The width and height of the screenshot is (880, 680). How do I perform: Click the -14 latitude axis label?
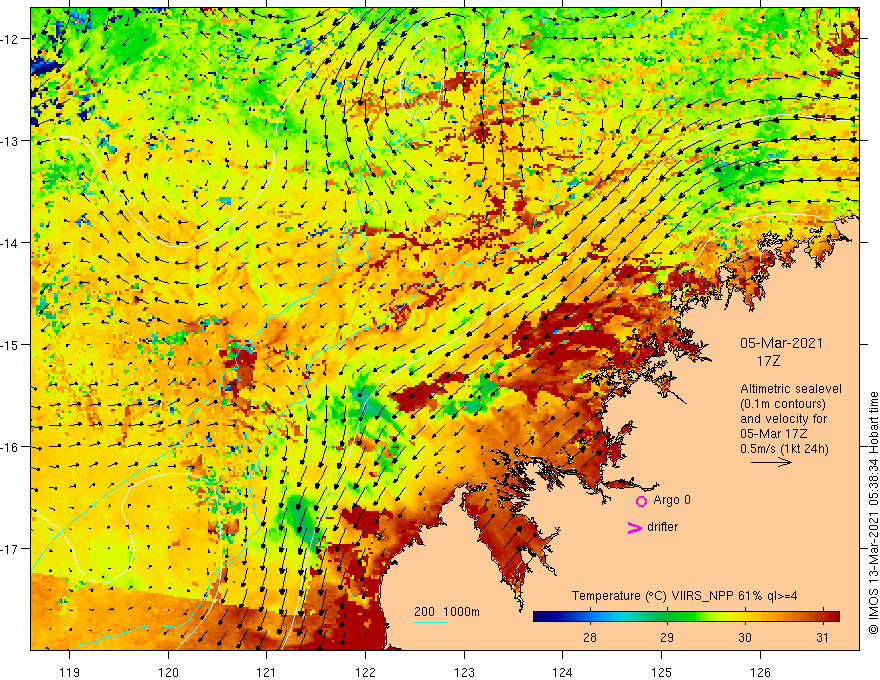click(10, 243)
